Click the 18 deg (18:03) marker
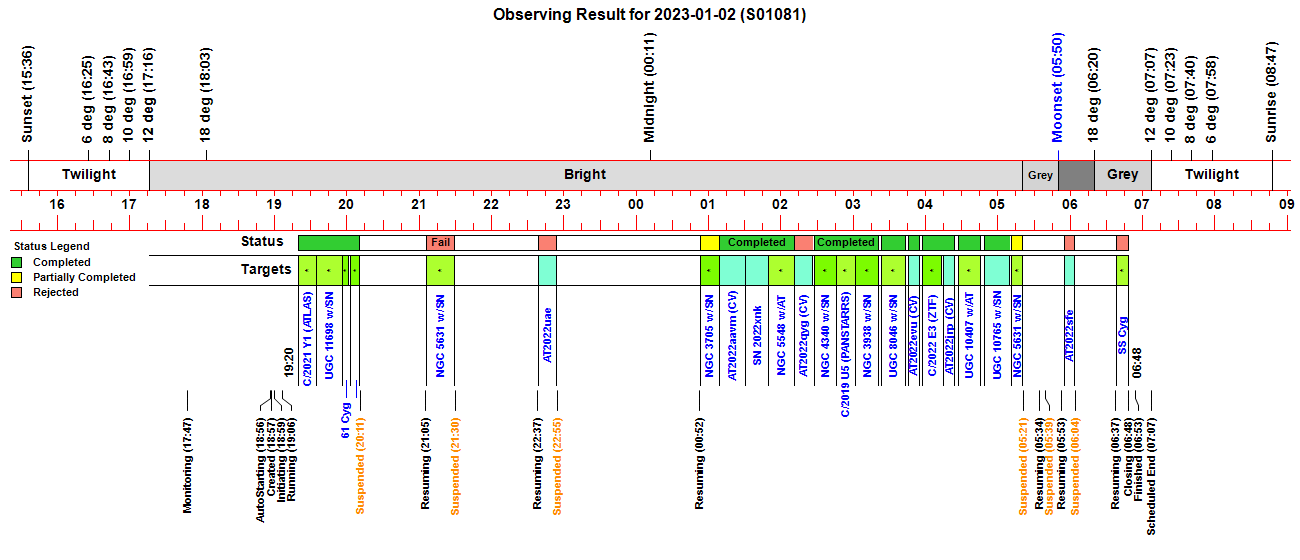 tap(206, 96)
